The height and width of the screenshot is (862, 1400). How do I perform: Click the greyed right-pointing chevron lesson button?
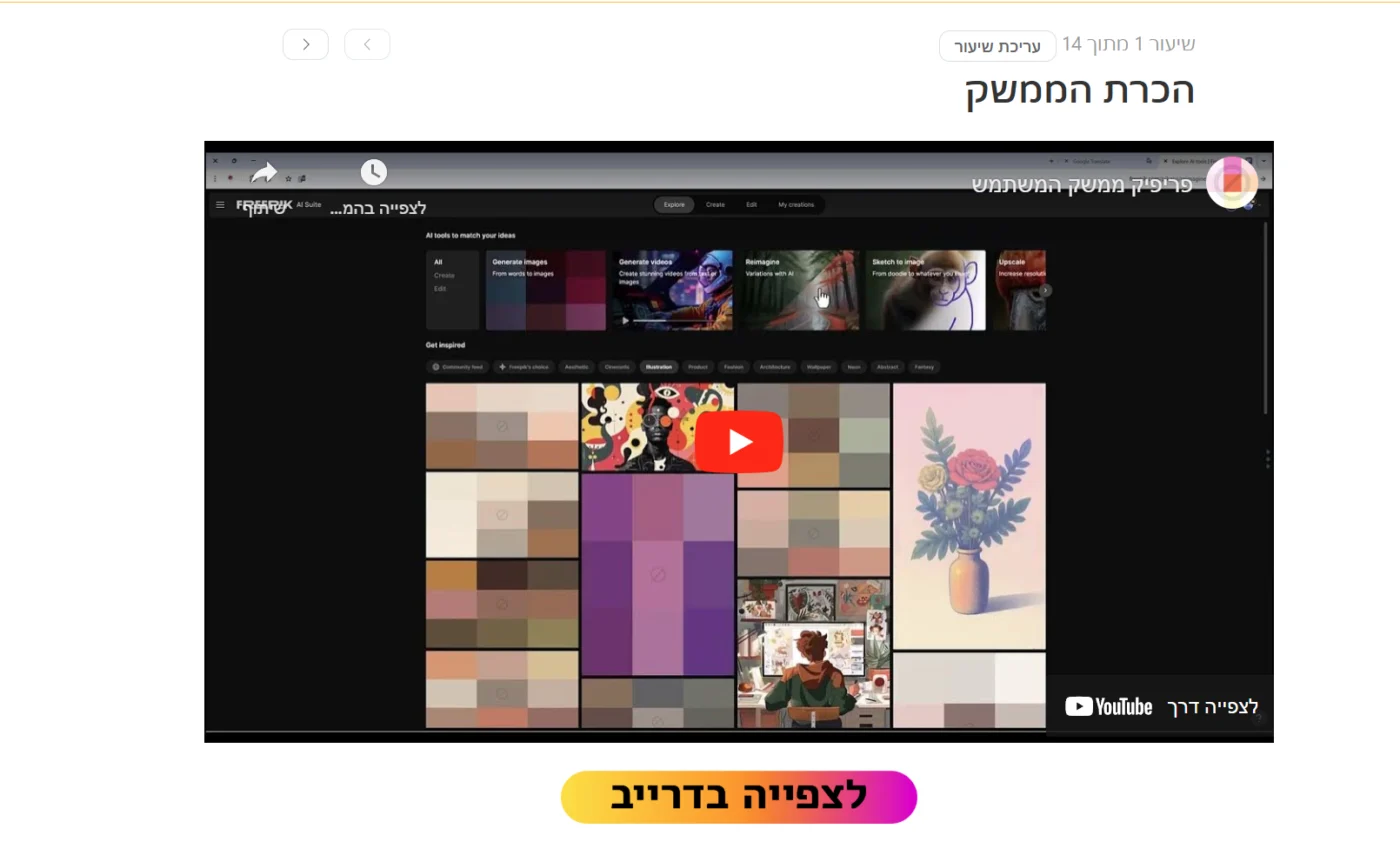point(367,44)
